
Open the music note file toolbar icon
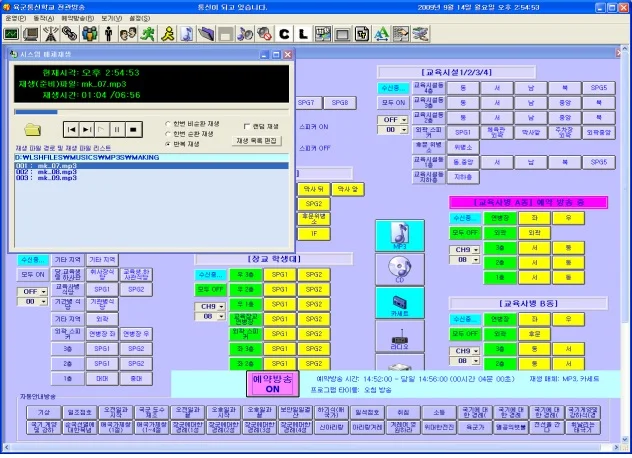186,34
